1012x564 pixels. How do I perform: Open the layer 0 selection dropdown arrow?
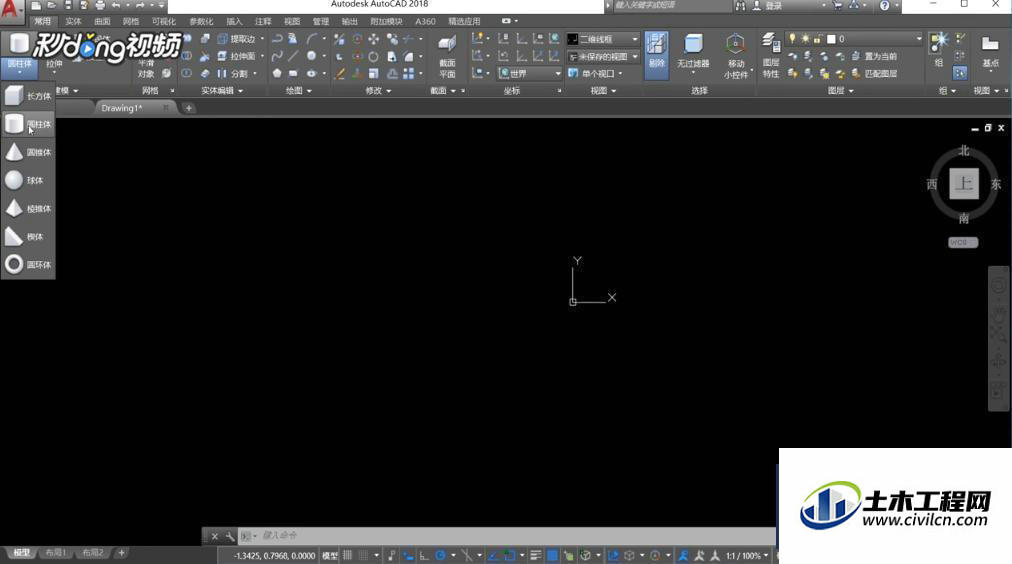click(918, 39)
